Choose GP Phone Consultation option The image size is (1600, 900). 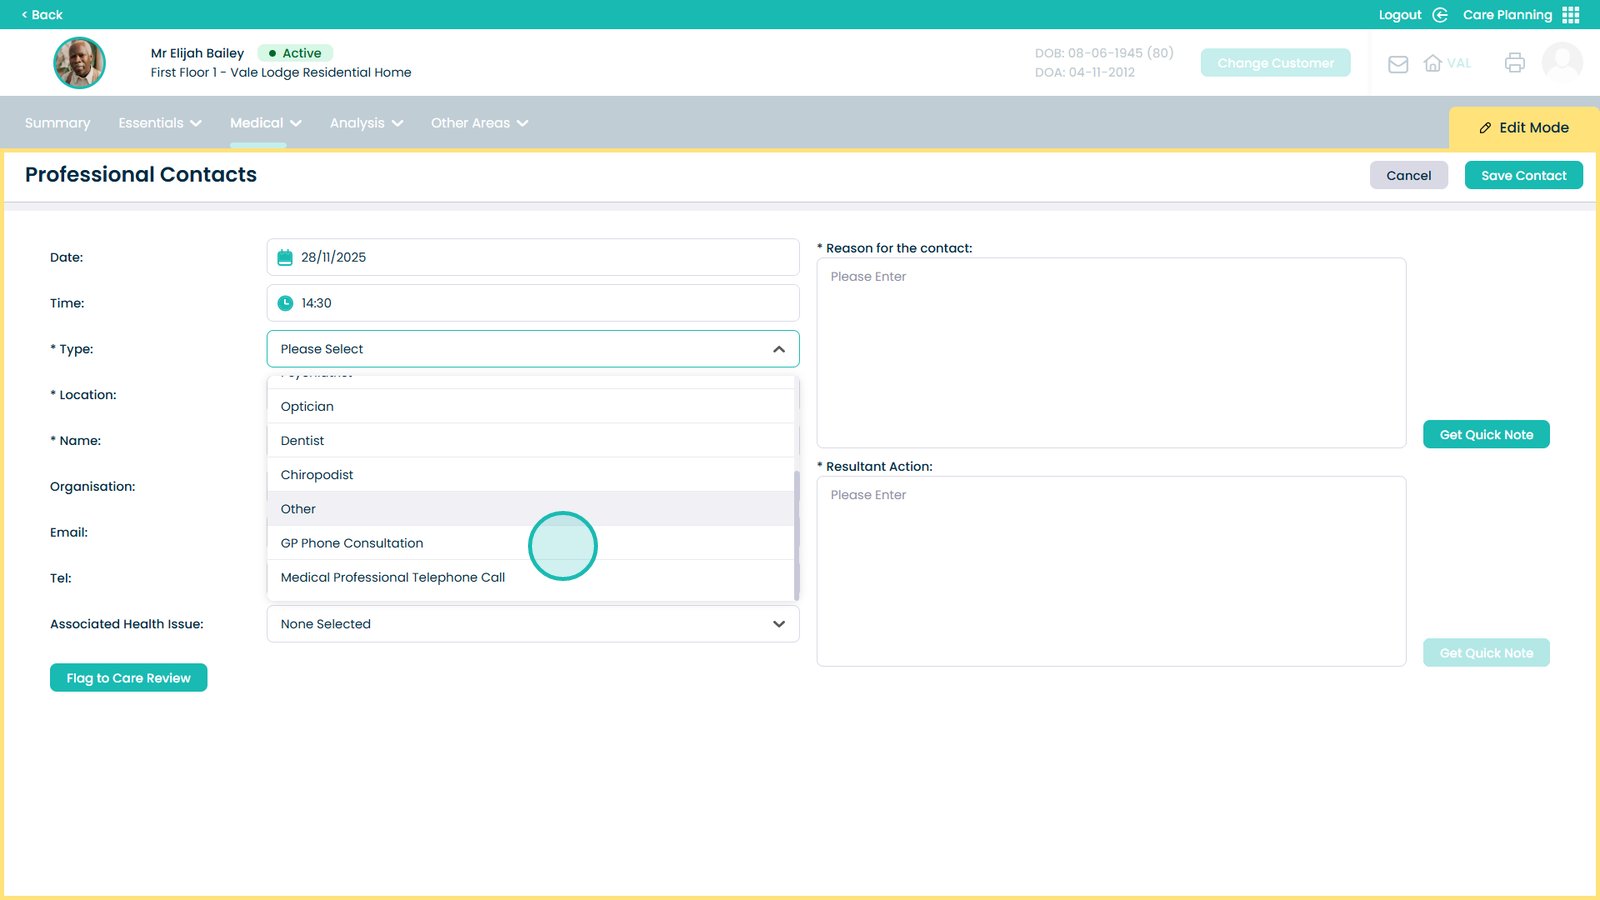pyautogui.click(x=352, y=543)
